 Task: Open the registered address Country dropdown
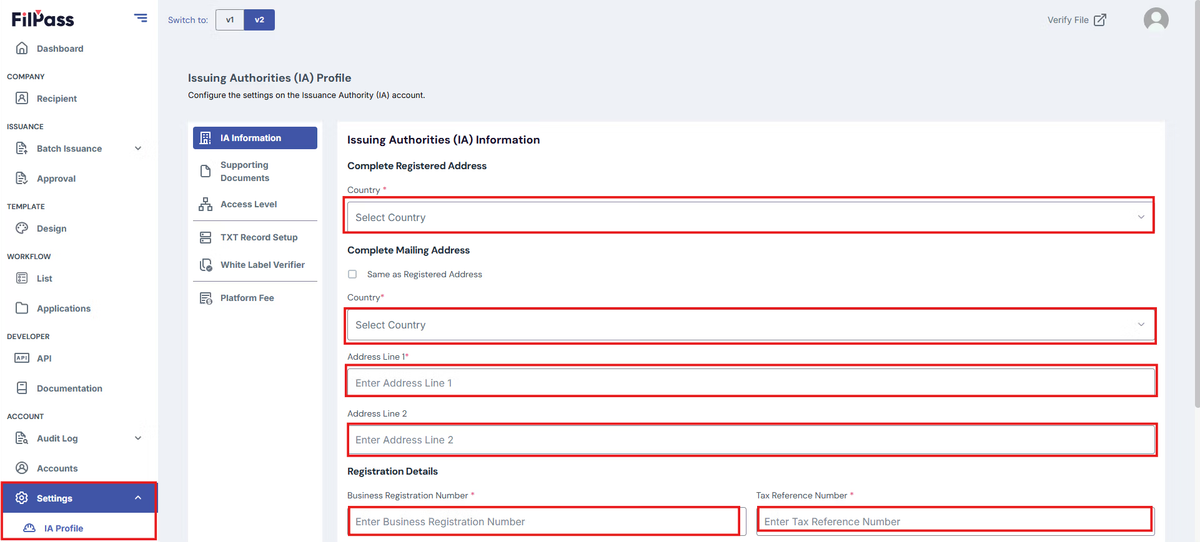click(750, 215)
